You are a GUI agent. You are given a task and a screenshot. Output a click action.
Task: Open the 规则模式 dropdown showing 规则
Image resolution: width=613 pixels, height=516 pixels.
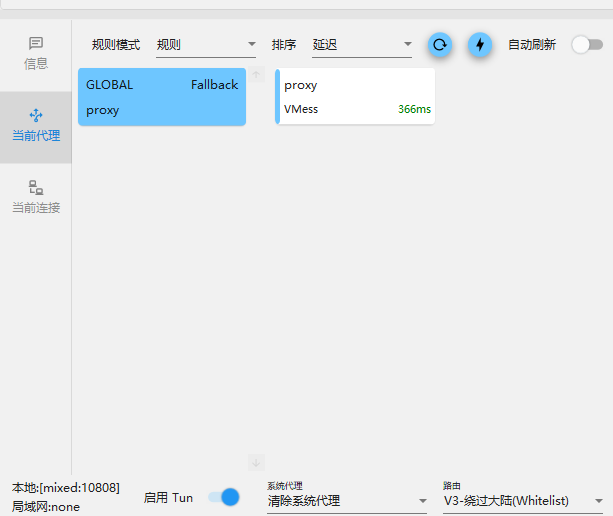(x=206, y=45)
